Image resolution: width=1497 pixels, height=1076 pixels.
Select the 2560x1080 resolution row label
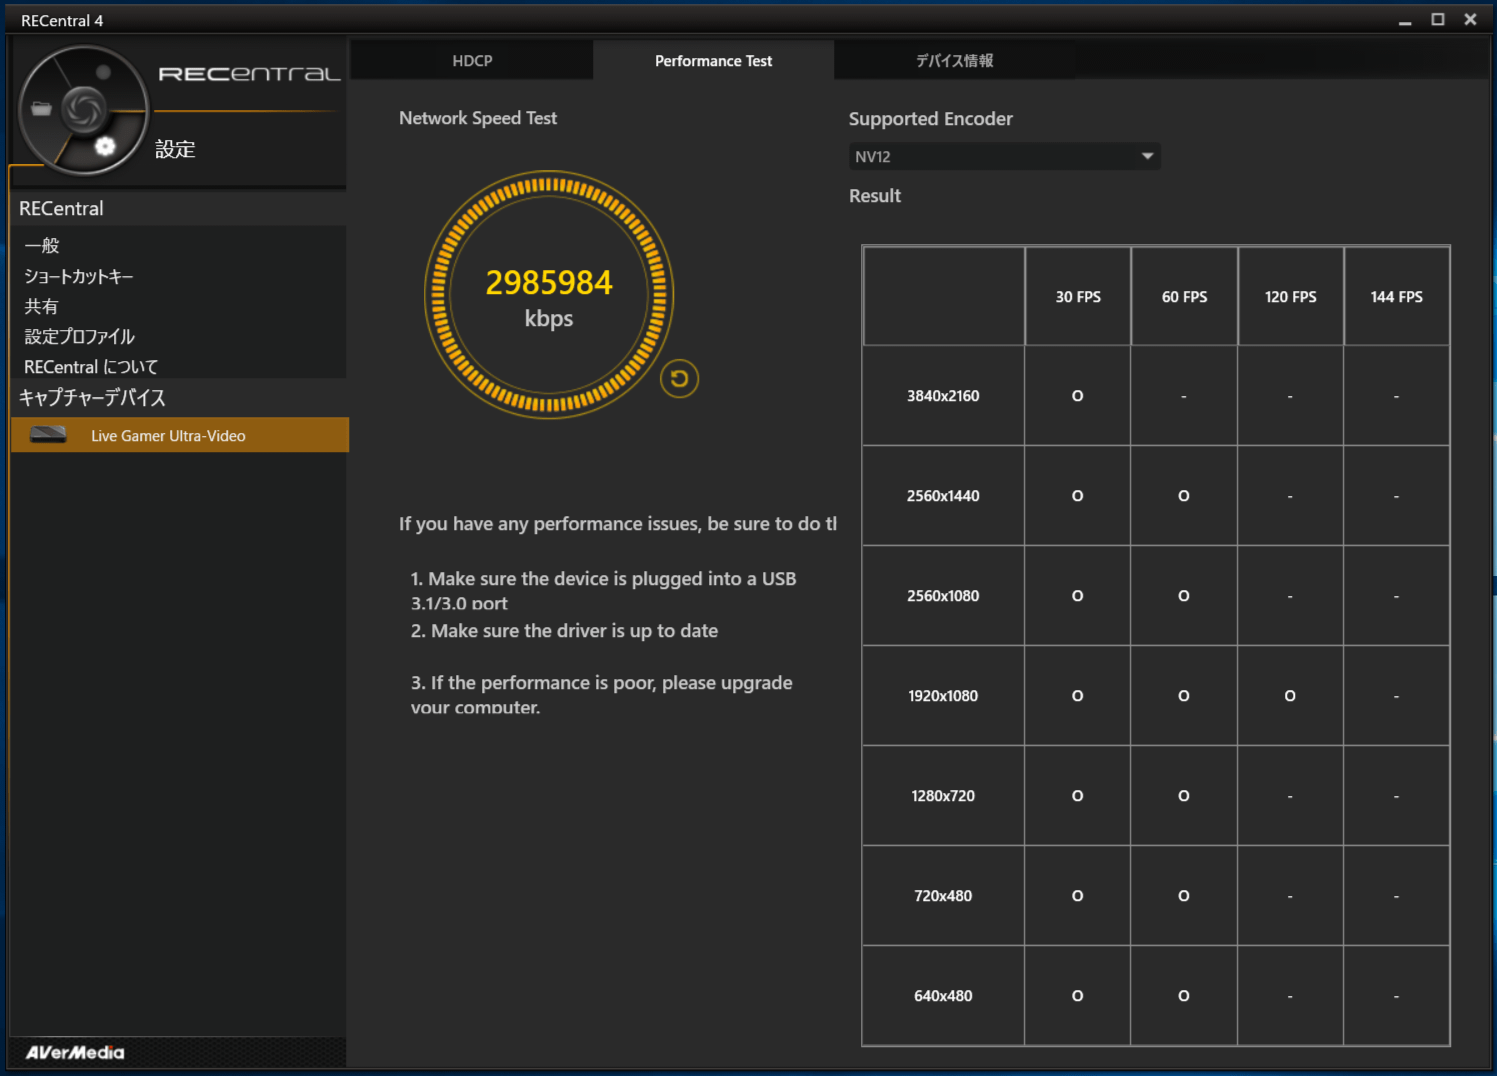[x=943, y=596]
